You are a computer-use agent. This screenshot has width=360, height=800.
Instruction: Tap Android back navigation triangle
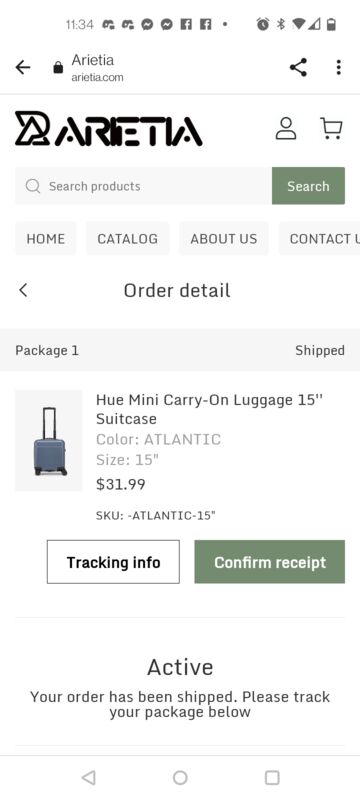click(x=89, y=778)
